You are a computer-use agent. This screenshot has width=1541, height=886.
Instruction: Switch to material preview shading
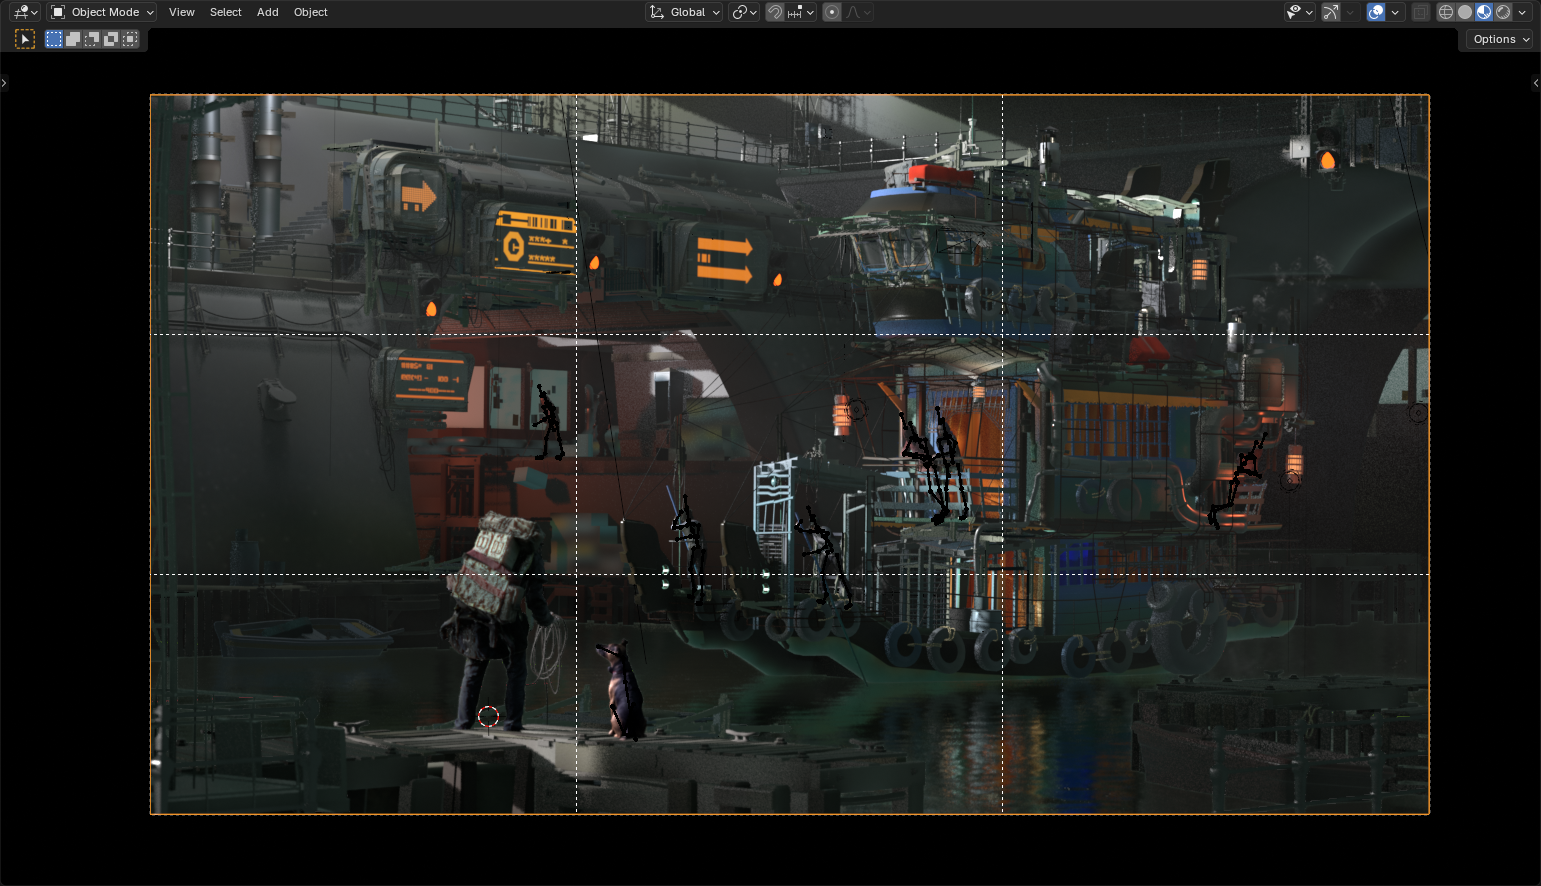(1484, 12)
